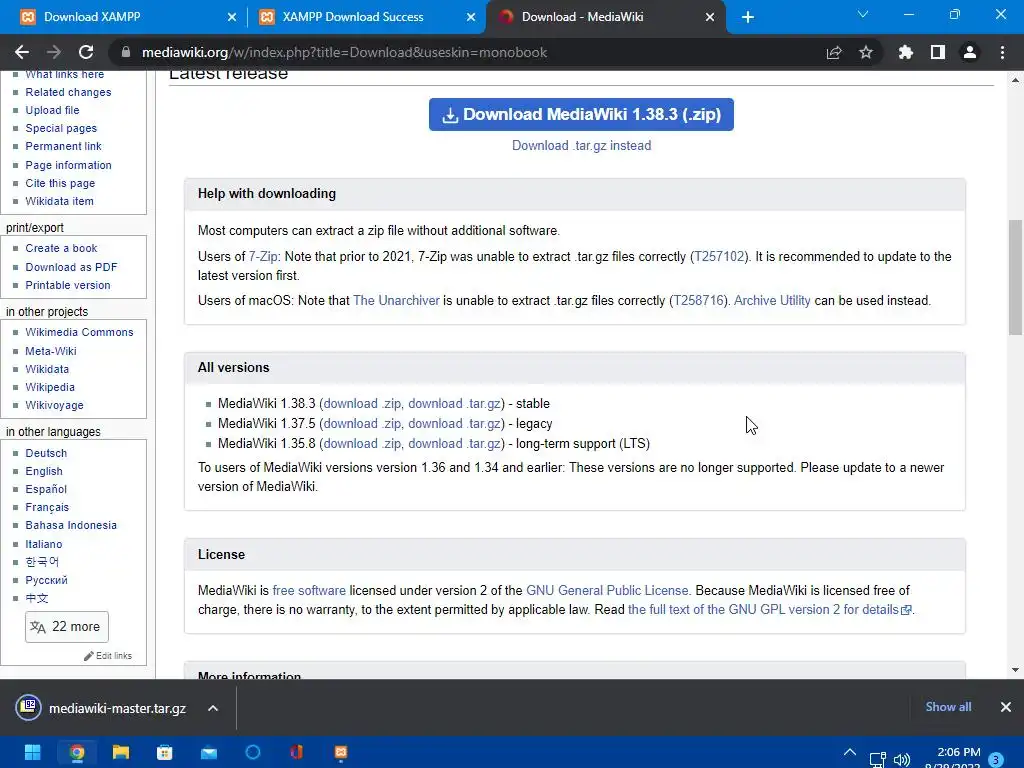Visit Wikimedia Commons project link
This screenshot has width=1024, height=768.
[79, 332]
